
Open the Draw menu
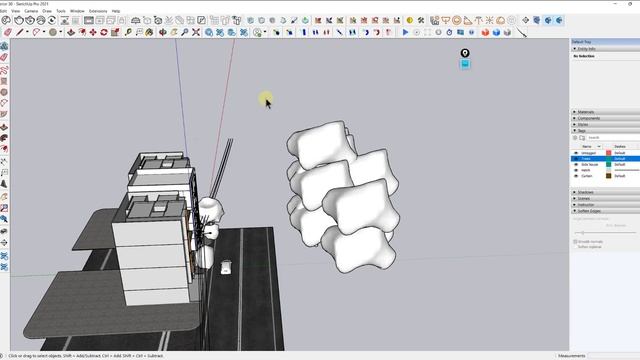(47, 11)
